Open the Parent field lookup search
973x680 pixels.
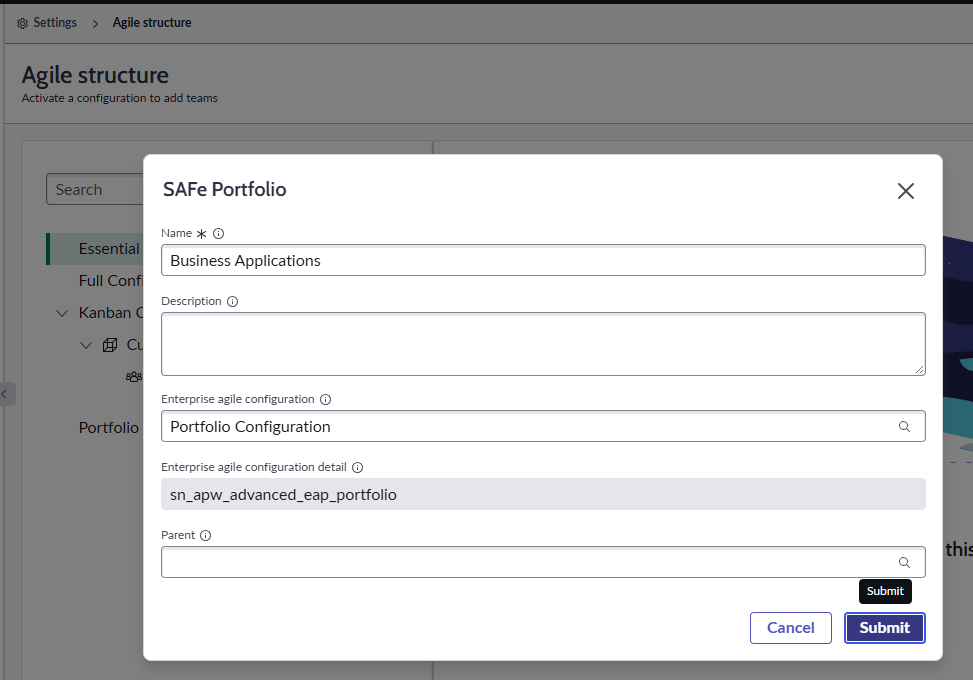pyautogui.click(x=905, y=563)
